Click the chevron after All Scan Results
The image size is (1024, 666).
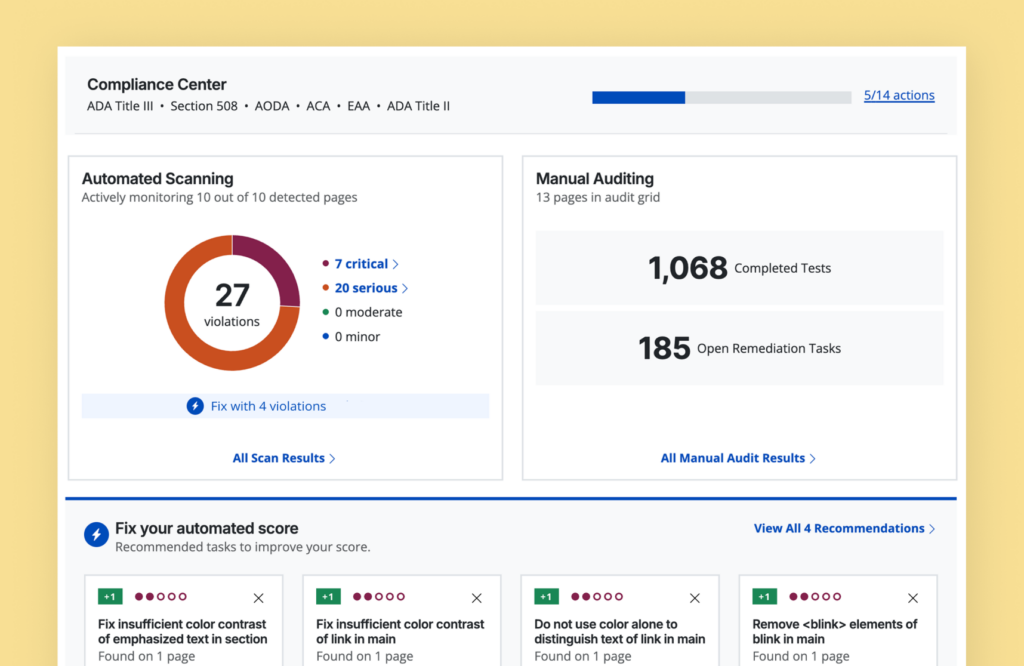click(x=332, y=459)
